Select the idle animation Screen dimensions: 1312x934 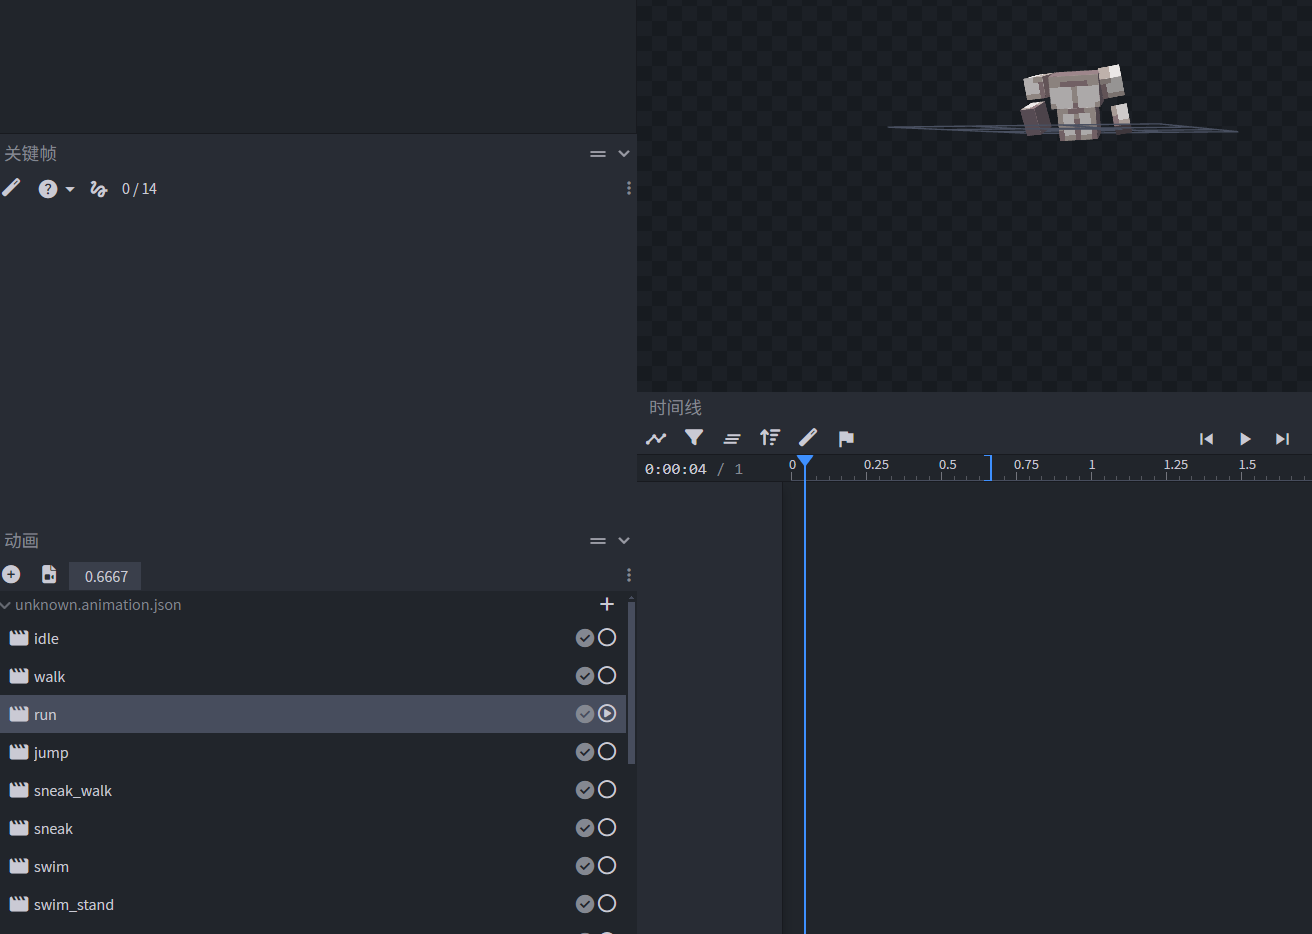click(313, 638)
